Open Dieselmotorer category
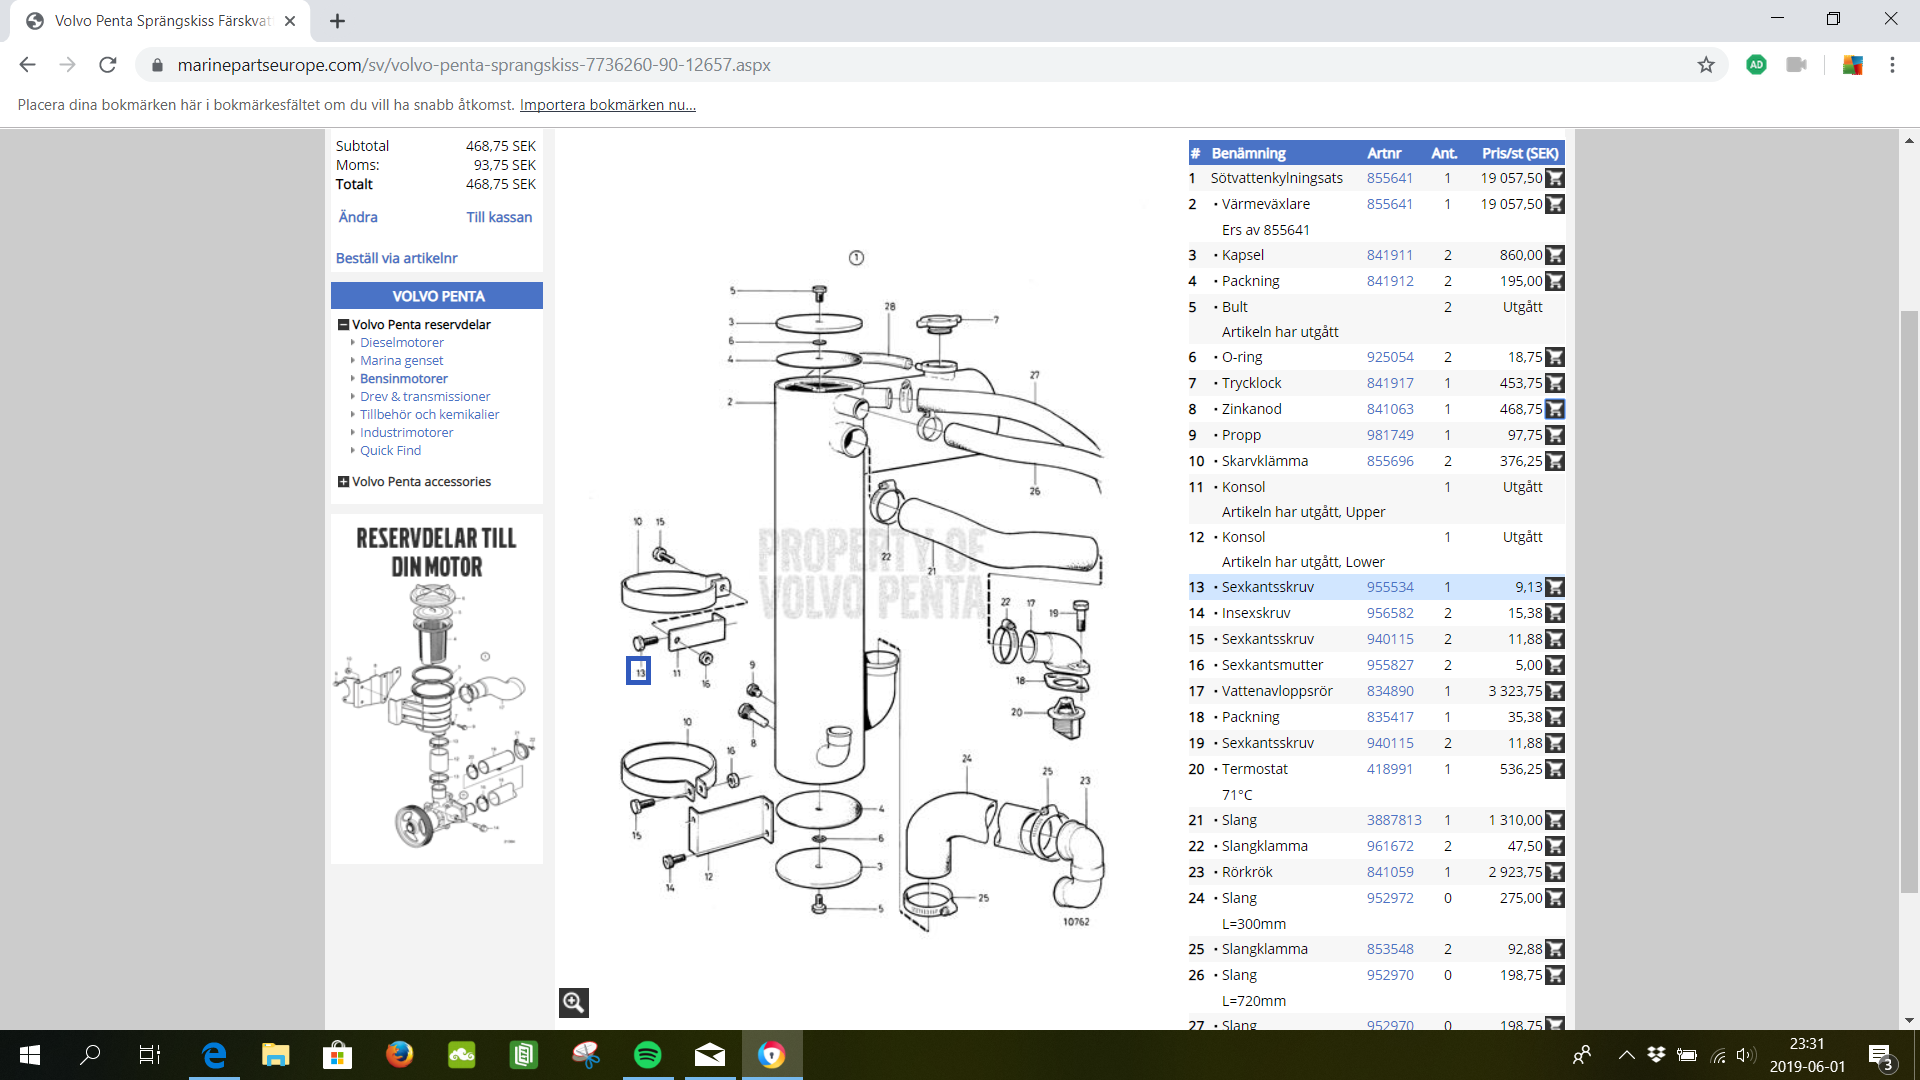This screenshot has height=1080, width=1920. click(402, 343)
